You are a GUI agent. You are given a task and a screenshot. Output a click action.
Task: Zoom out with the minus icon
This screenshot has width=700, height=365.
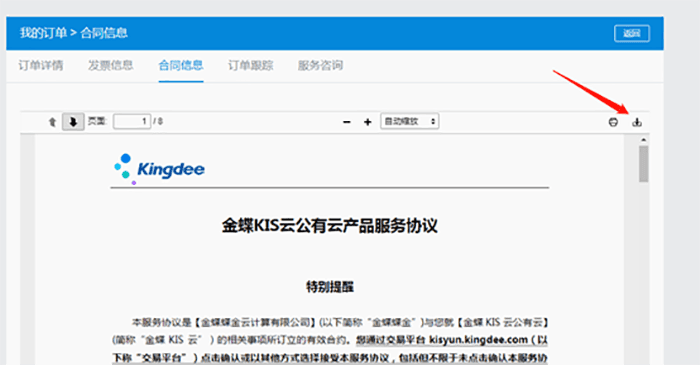346,122
